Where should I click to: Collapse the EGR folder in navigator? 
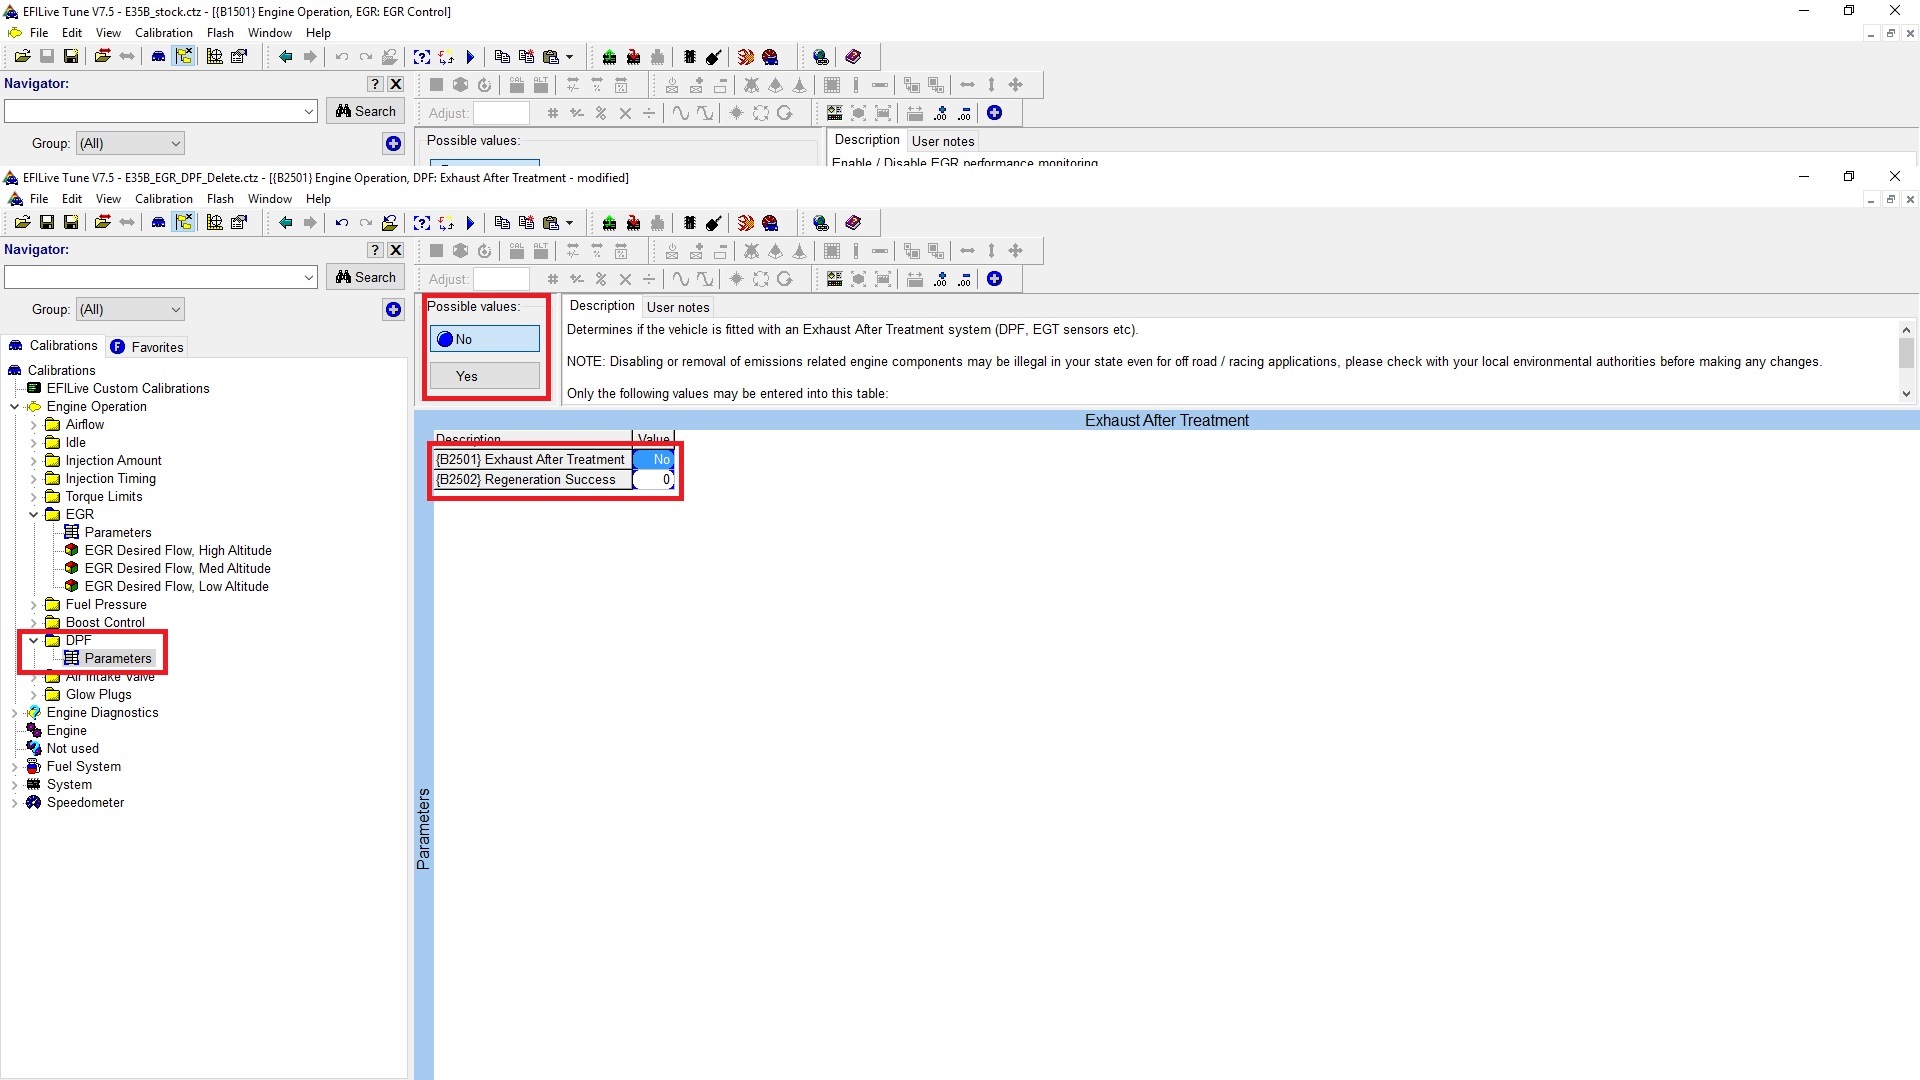(33, 515)
